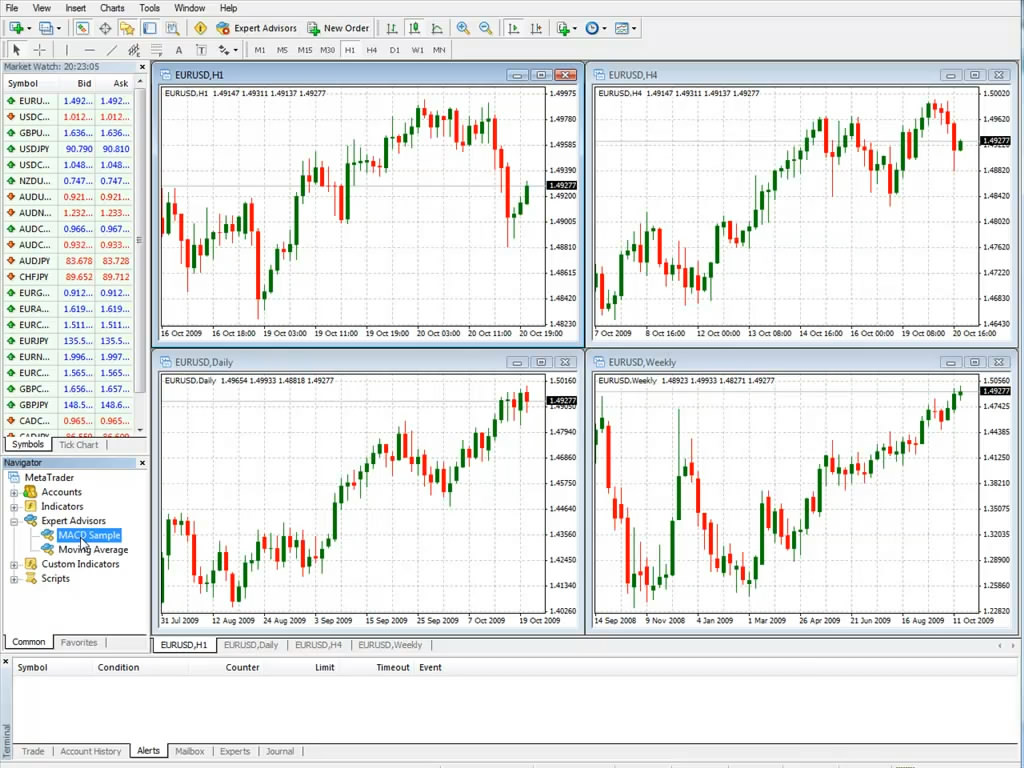1024x768 pixels.
Task: Switch chart to Bar Chart mode
Action: pos(392,28)
